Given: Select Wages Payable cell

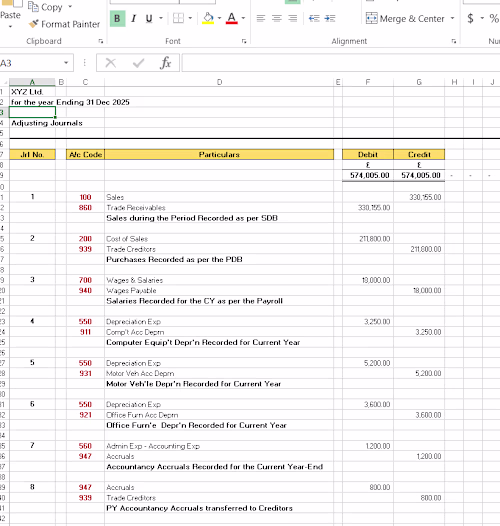Looking at the screenshot, I should click(x=219, y=291).
